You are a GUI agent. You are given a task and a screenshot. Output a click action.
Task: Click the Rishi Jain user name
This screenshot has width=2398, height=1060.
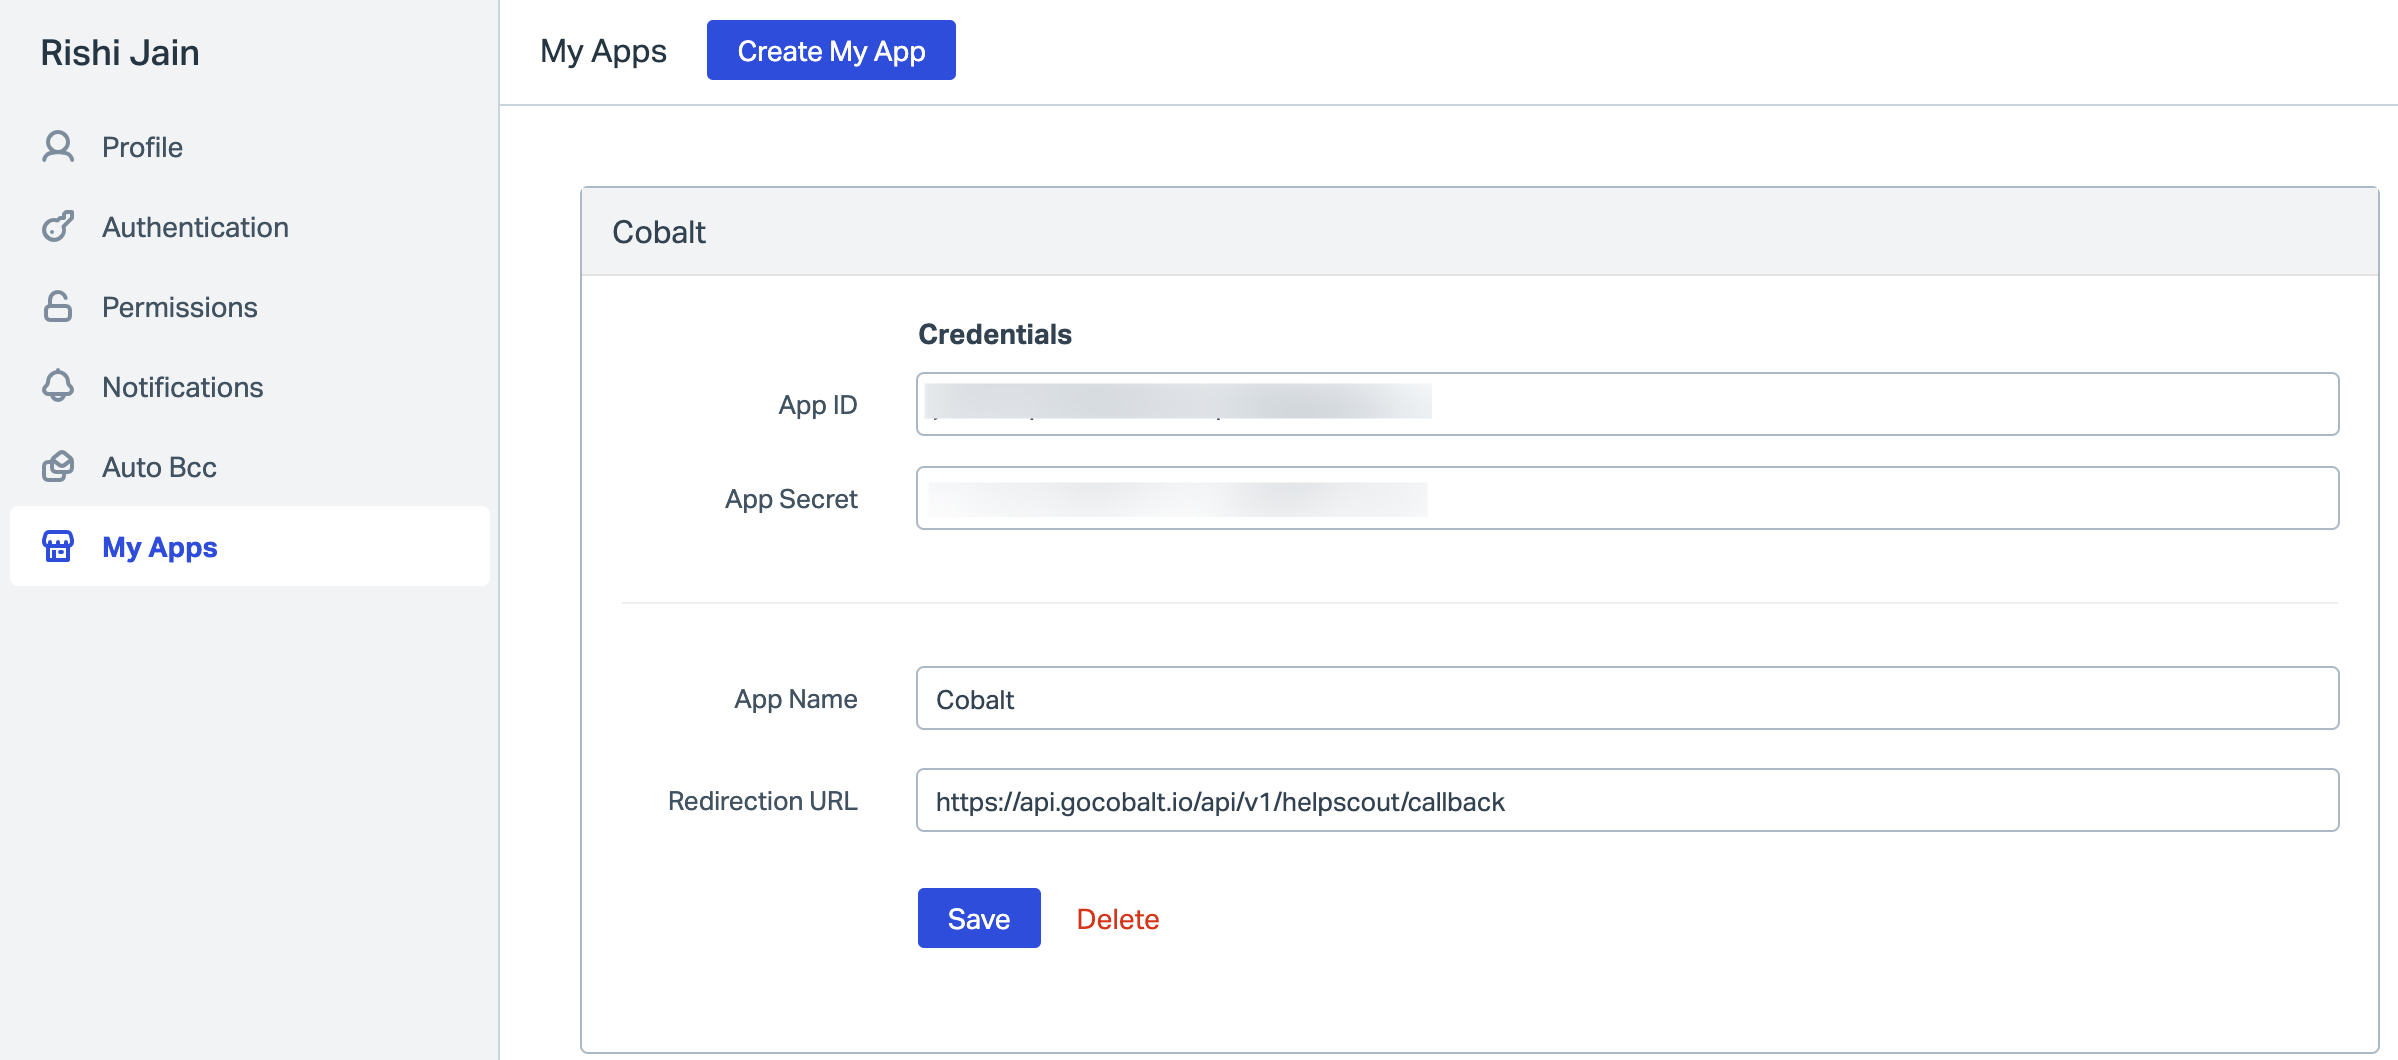[x=120, y=52]
